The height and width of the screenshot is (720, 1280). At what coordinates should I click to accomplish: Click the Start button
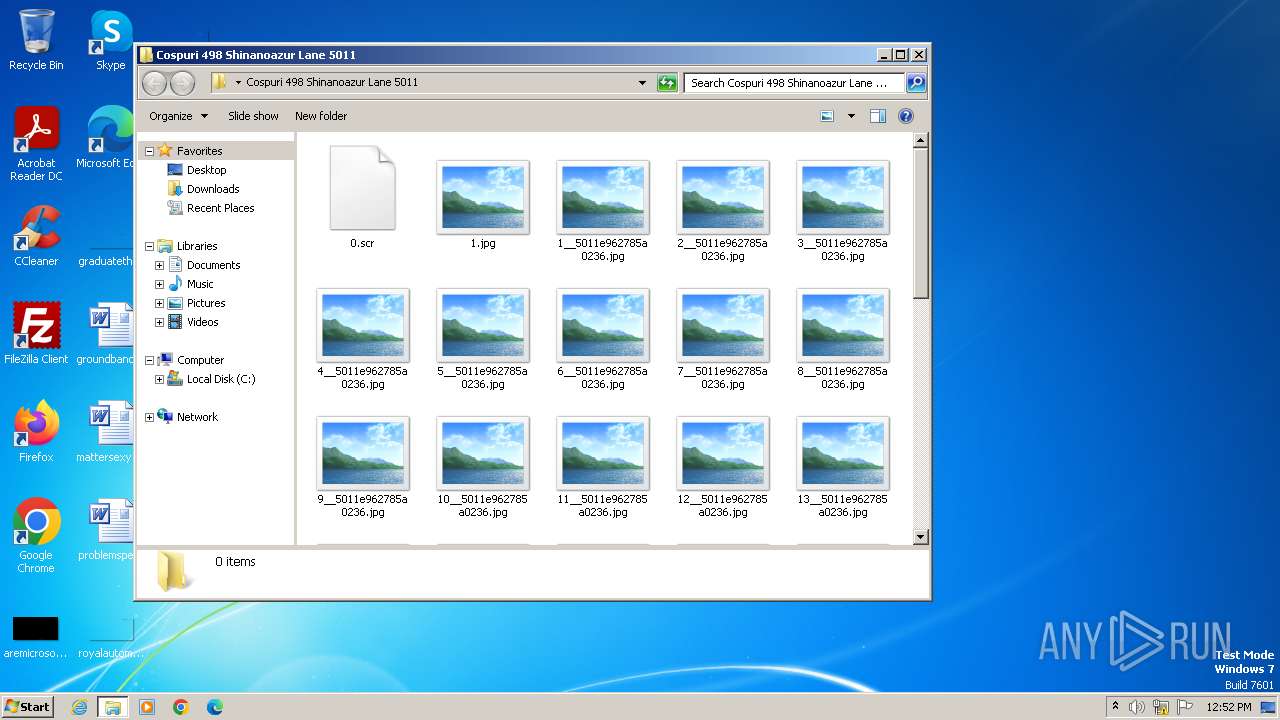27,706
